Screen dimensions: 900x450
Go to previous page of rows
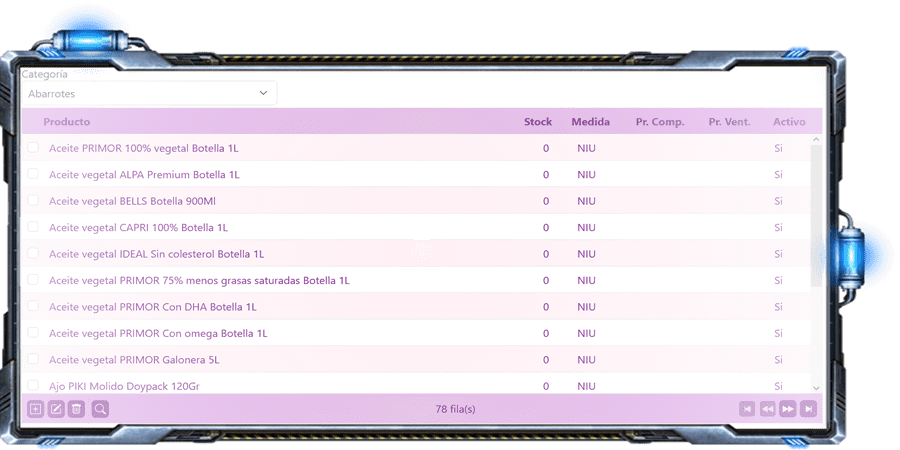pos(767,409)
